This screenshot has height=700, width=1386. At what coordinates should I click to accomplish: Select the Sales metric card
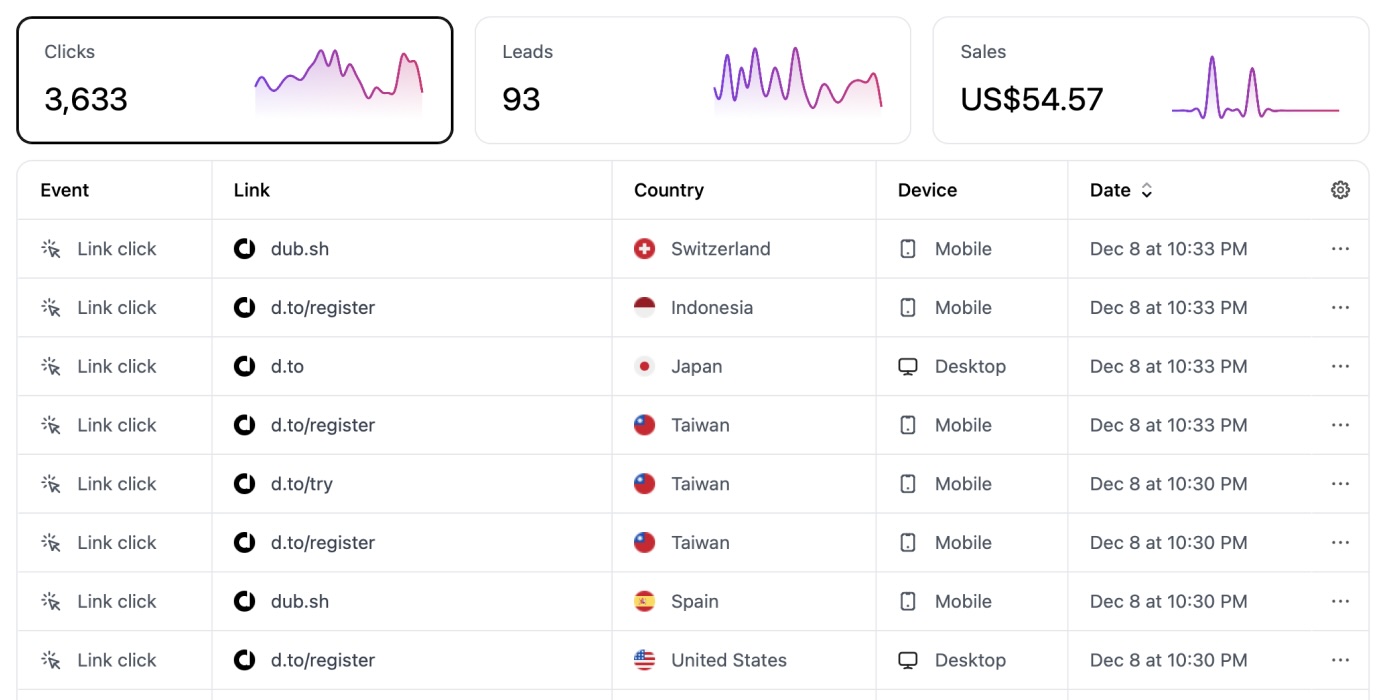(1150, 78)
